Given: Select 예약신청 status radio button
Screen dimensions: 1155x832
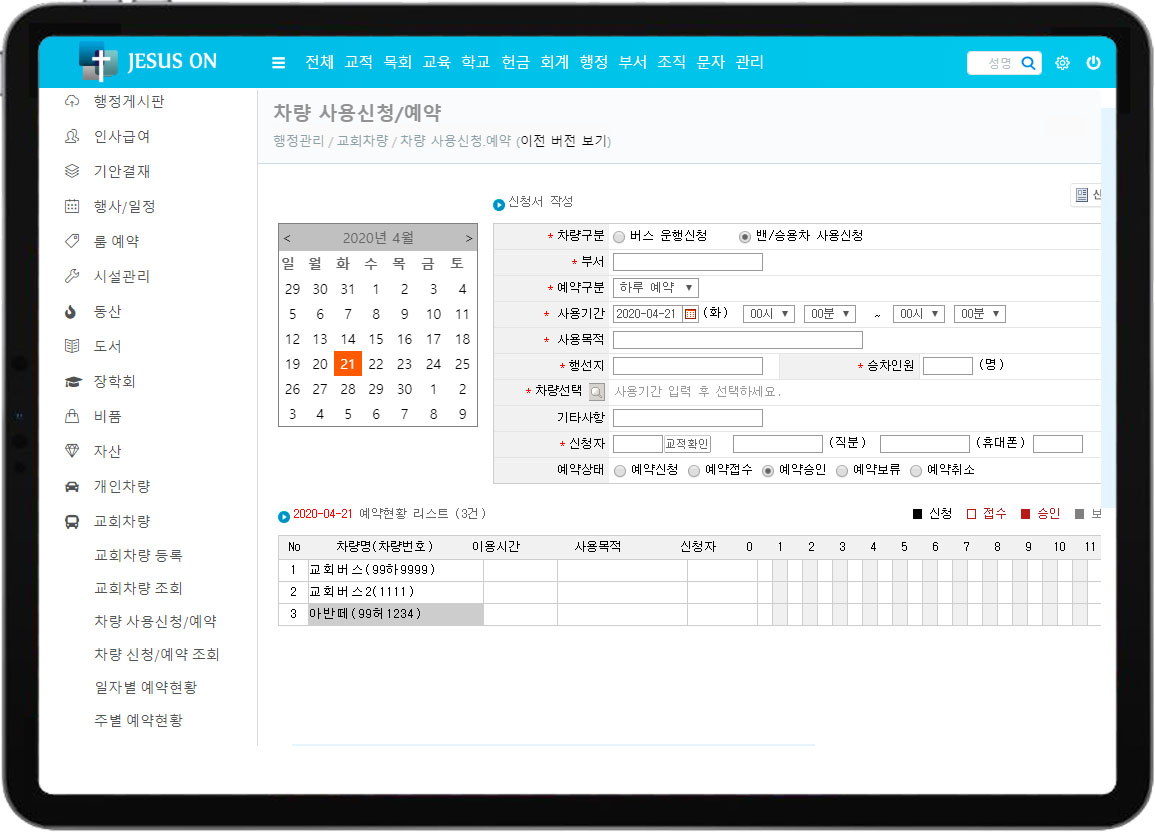Looking at the screenshot, I should click(x=620, y=470).
